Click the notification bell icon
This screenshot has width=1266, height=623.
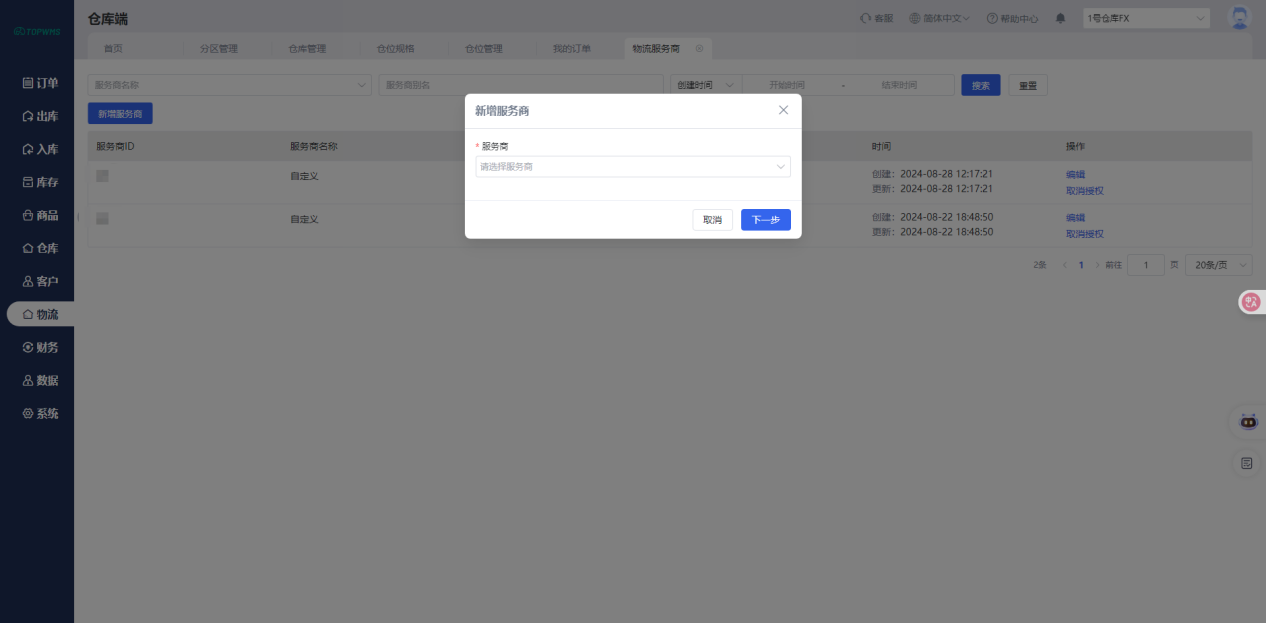pos(1061,18)
